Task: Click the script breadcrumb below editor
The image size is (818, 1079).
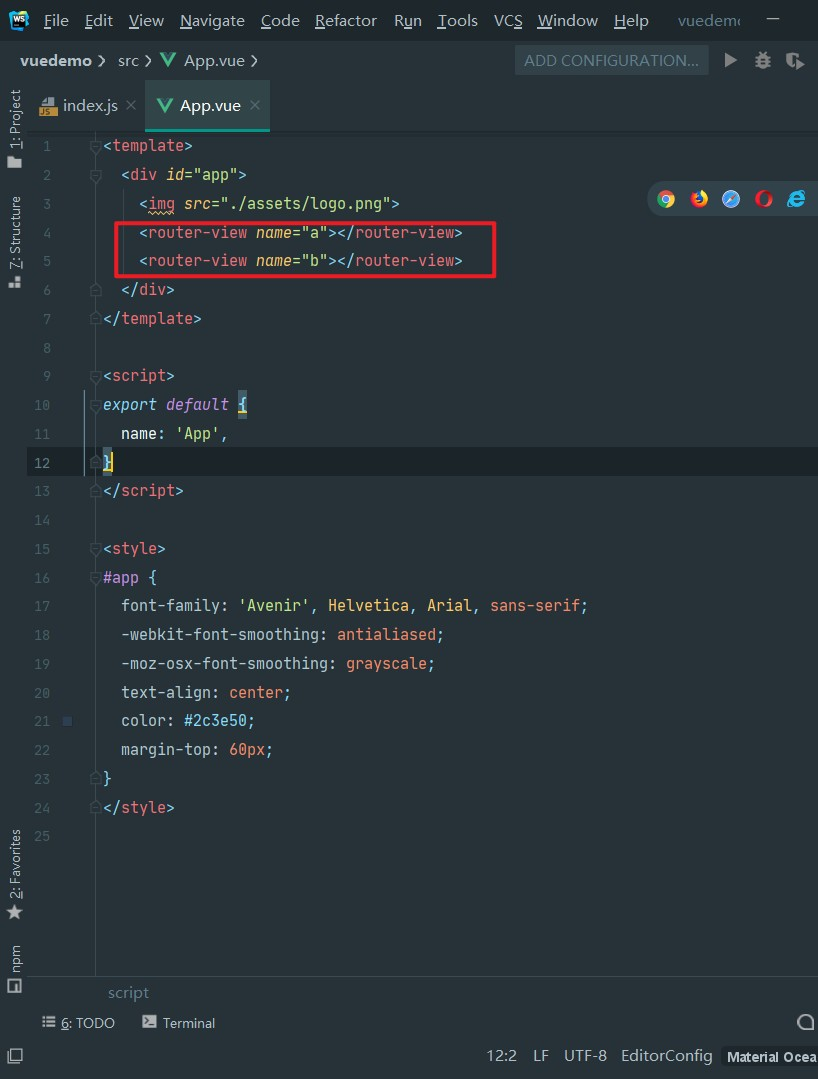Action: click(128, 992)
